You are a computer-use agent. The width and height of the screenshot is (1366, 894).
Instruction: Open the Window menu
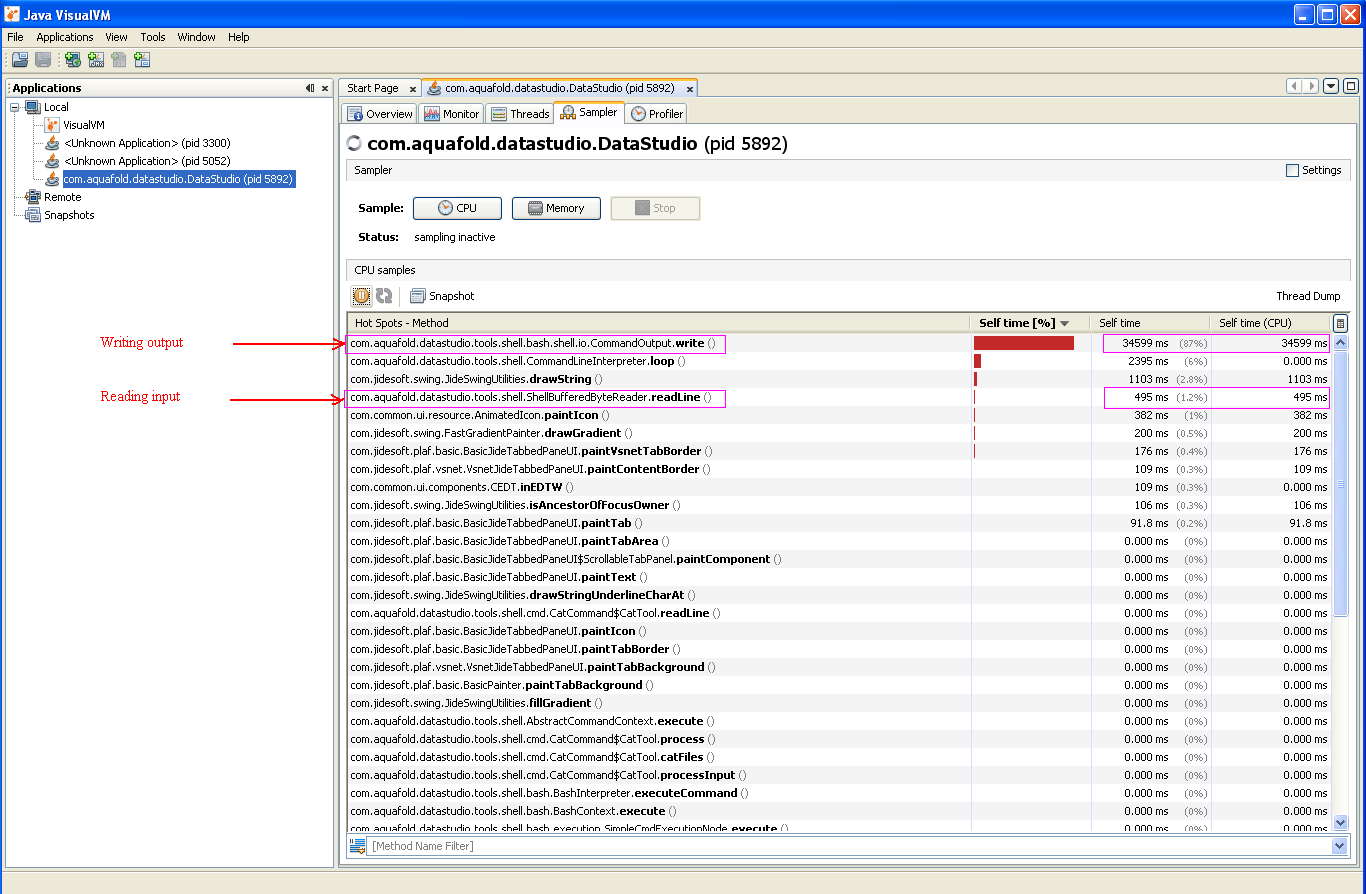point(196,37)
